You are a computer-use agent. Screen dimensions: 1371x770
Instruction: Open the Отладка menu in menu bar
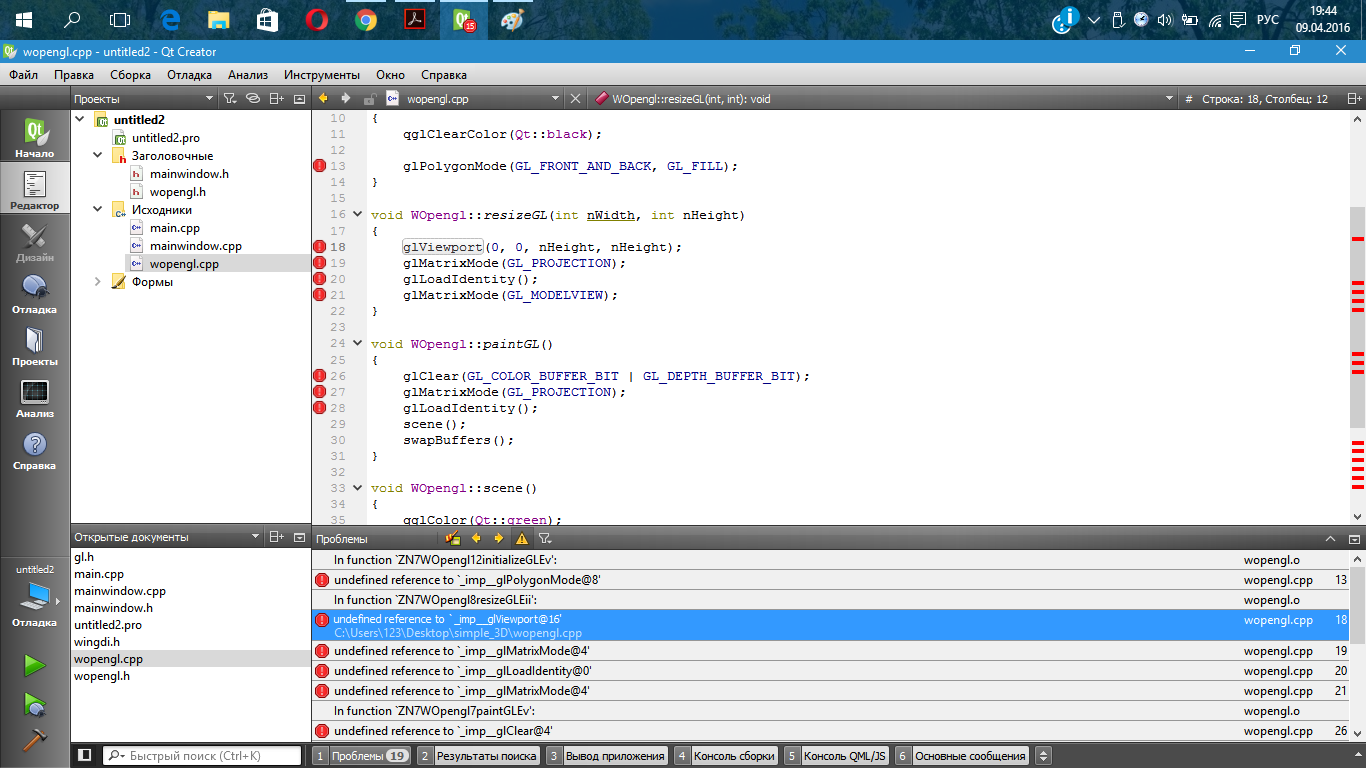[x=190, y=75]
